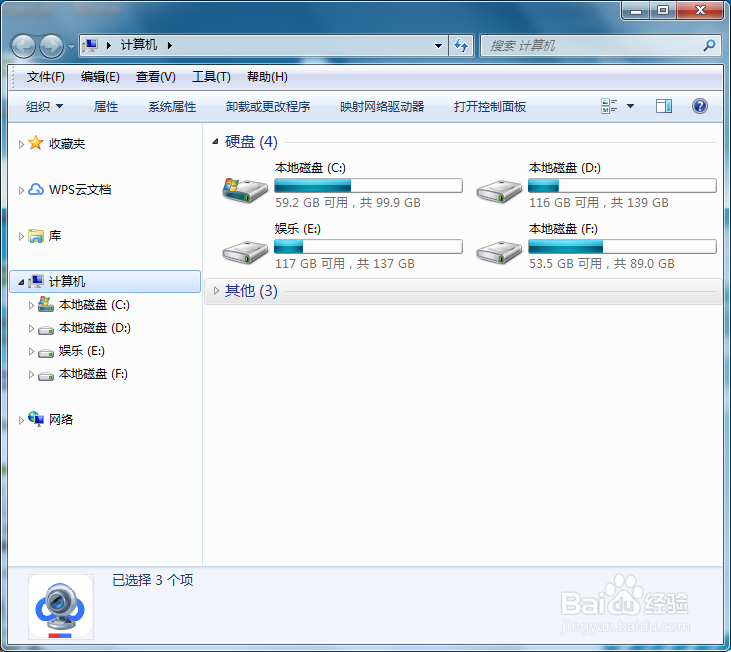Click 117 GB 可用 text
The width and height of the screenshot is (731, 652).
(x=310, y=264)
